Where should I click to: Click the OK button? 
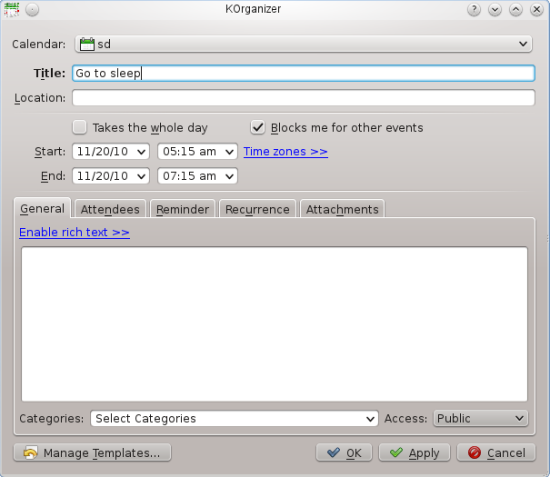click(x=344, y=453)
